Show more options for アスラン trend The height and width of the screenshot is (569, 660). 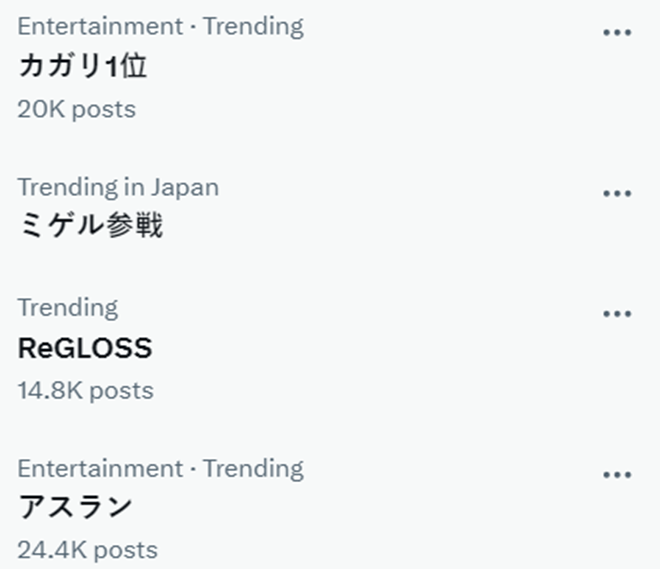[617, 474]
